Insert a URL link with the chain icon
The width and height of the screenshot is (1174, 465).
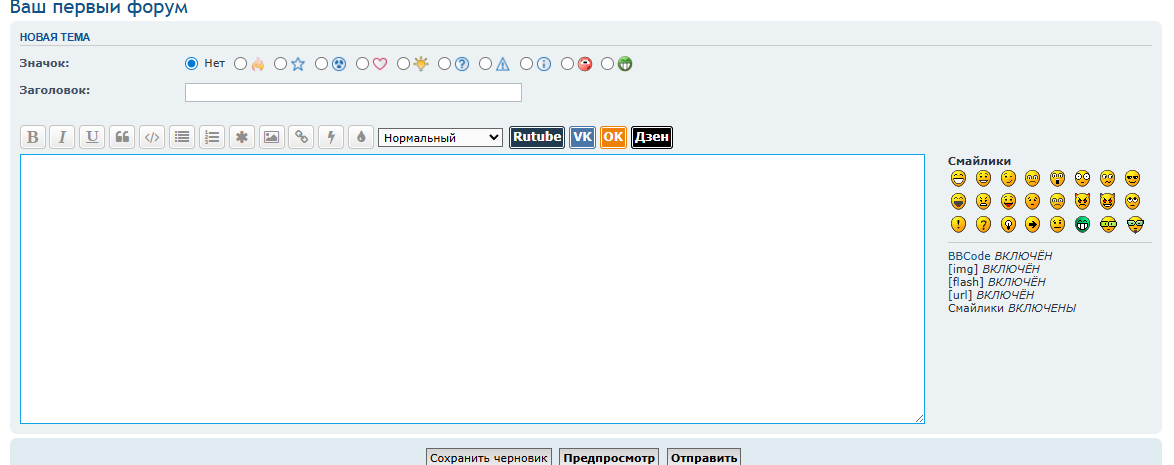(301, 137)
